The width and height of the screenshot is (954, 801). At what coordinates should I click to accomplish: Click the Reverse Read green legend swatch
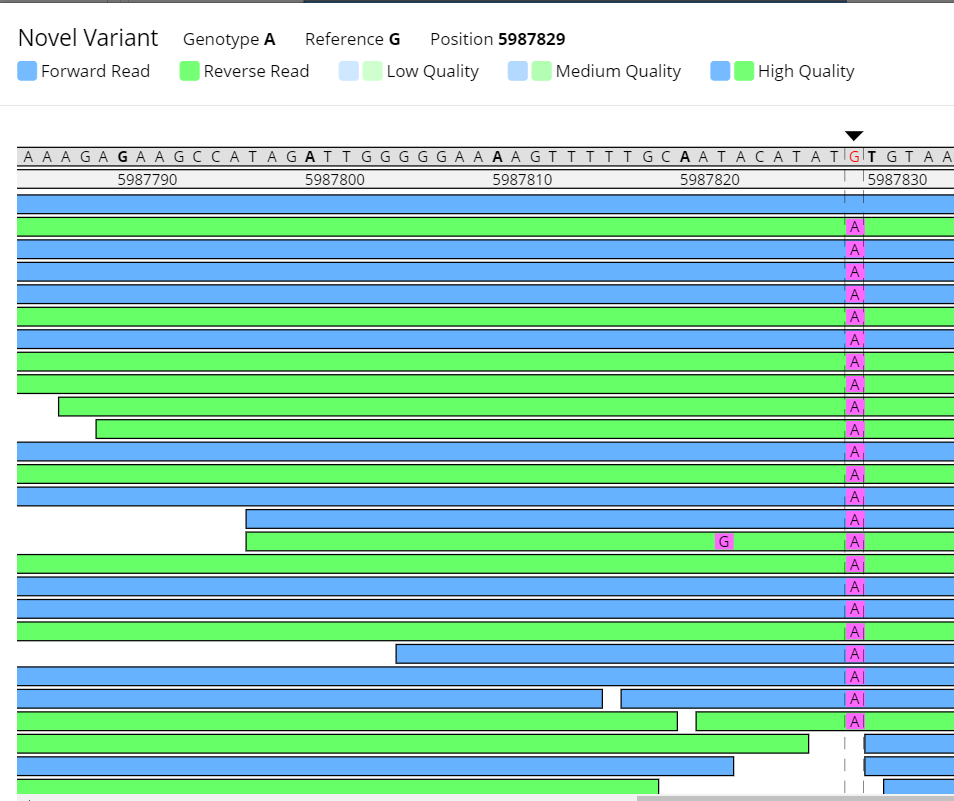(x=190, y=71)
